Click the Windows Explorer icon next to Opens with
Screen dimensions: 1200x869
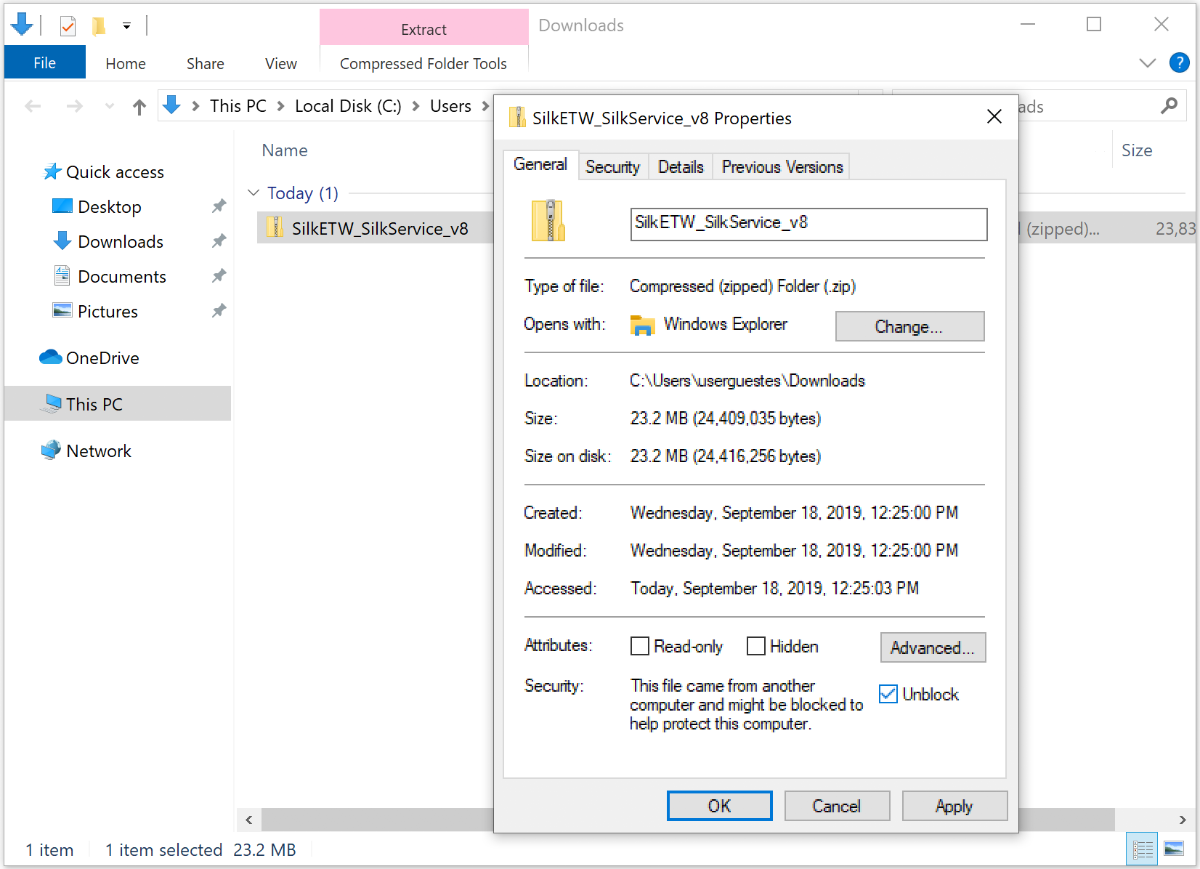pyautogui.click(x=642, y=325)
